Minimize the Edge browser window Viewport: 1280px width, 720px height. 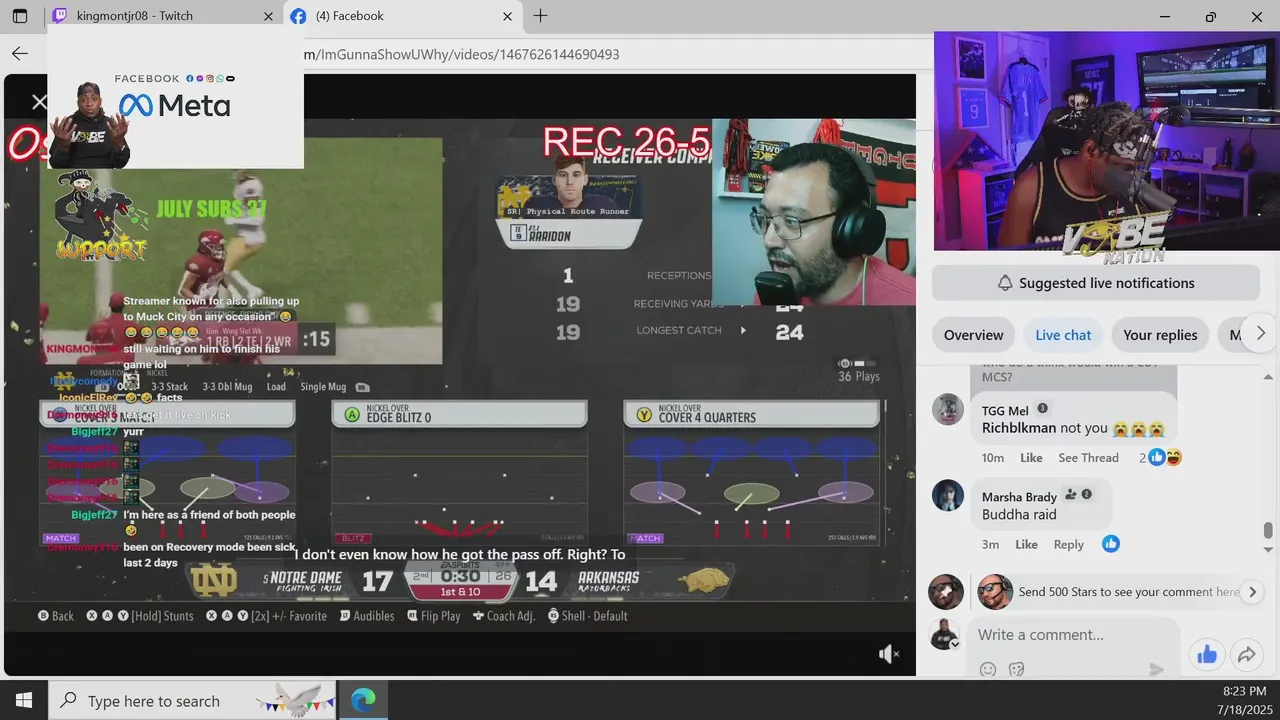pos(1165,16)
